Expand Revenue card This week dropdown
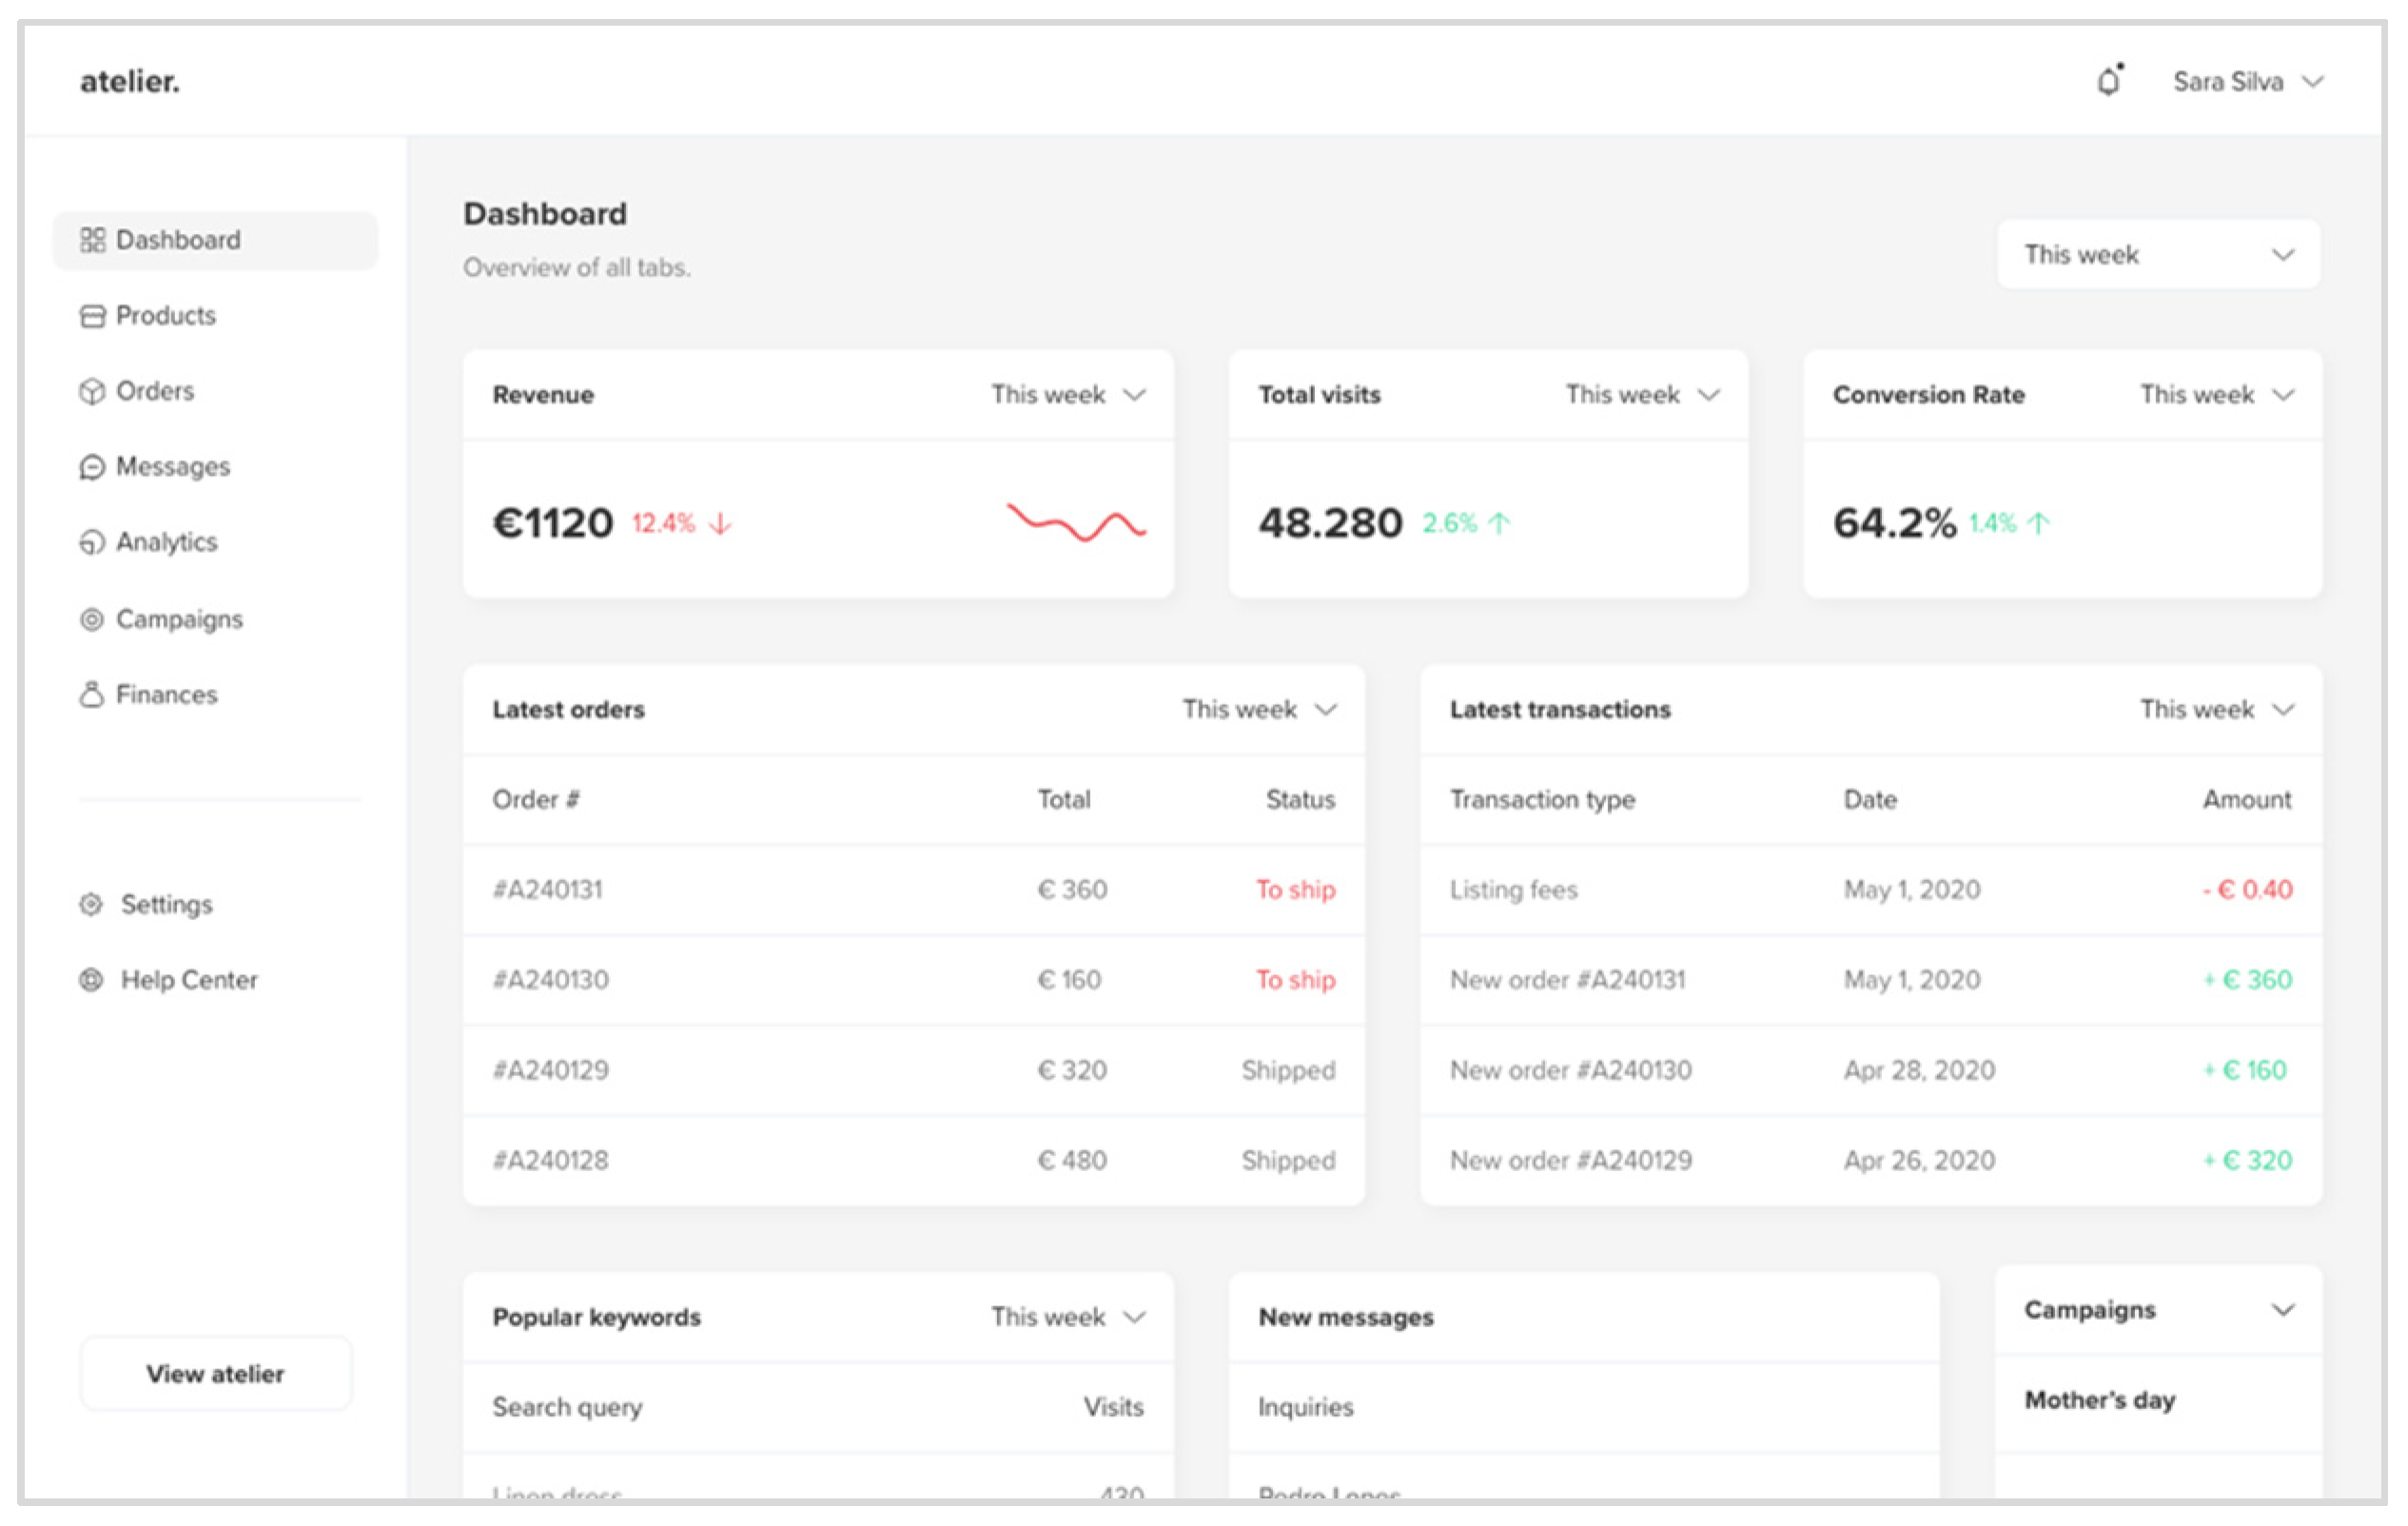 (x=1067, y=395)
